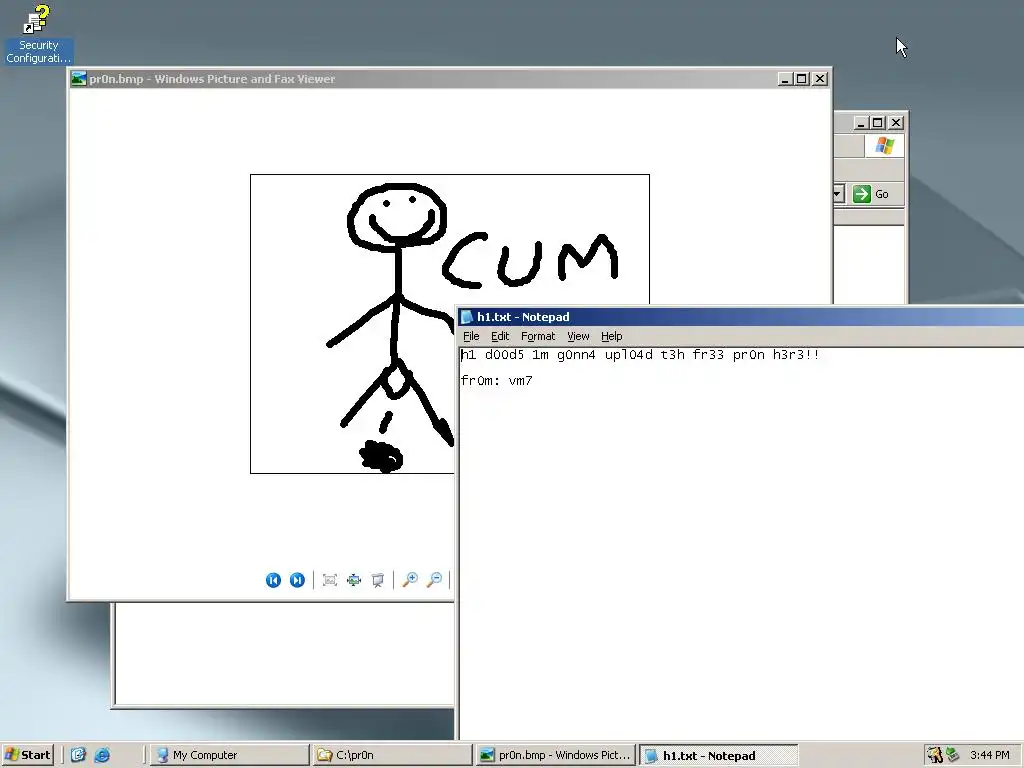Maximize the Picture and Fax Viewer window
The image size is (1024, 768).
coord(802,79)
